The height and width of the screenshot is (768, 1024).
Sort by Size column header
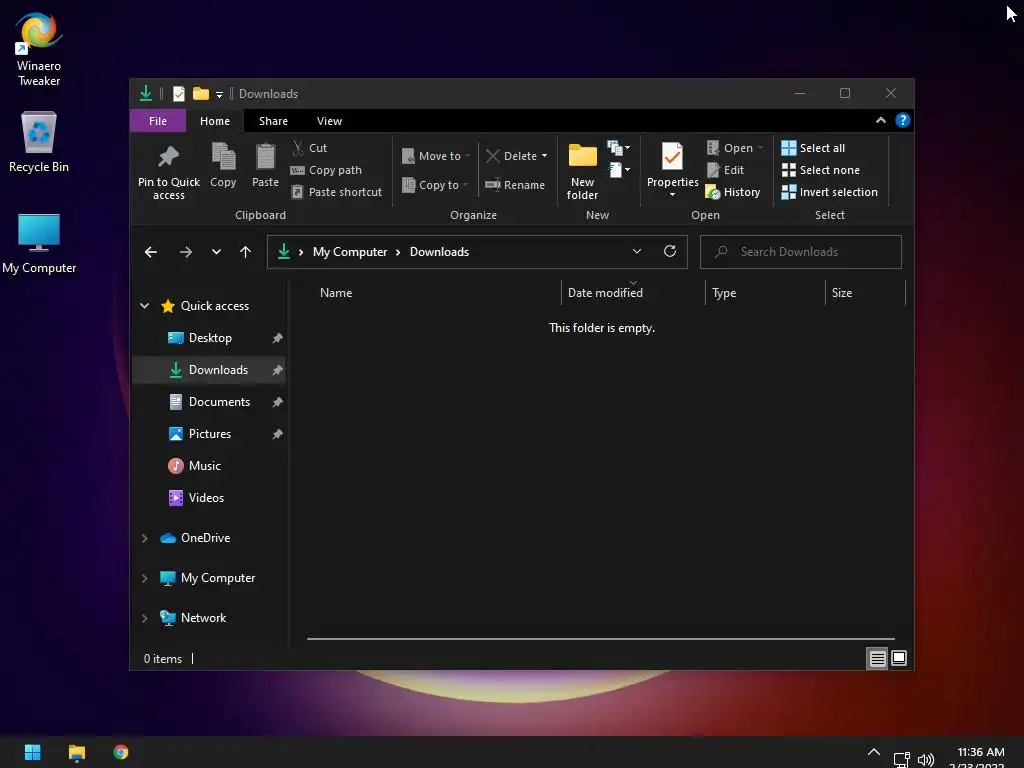(x=841, y=293)
